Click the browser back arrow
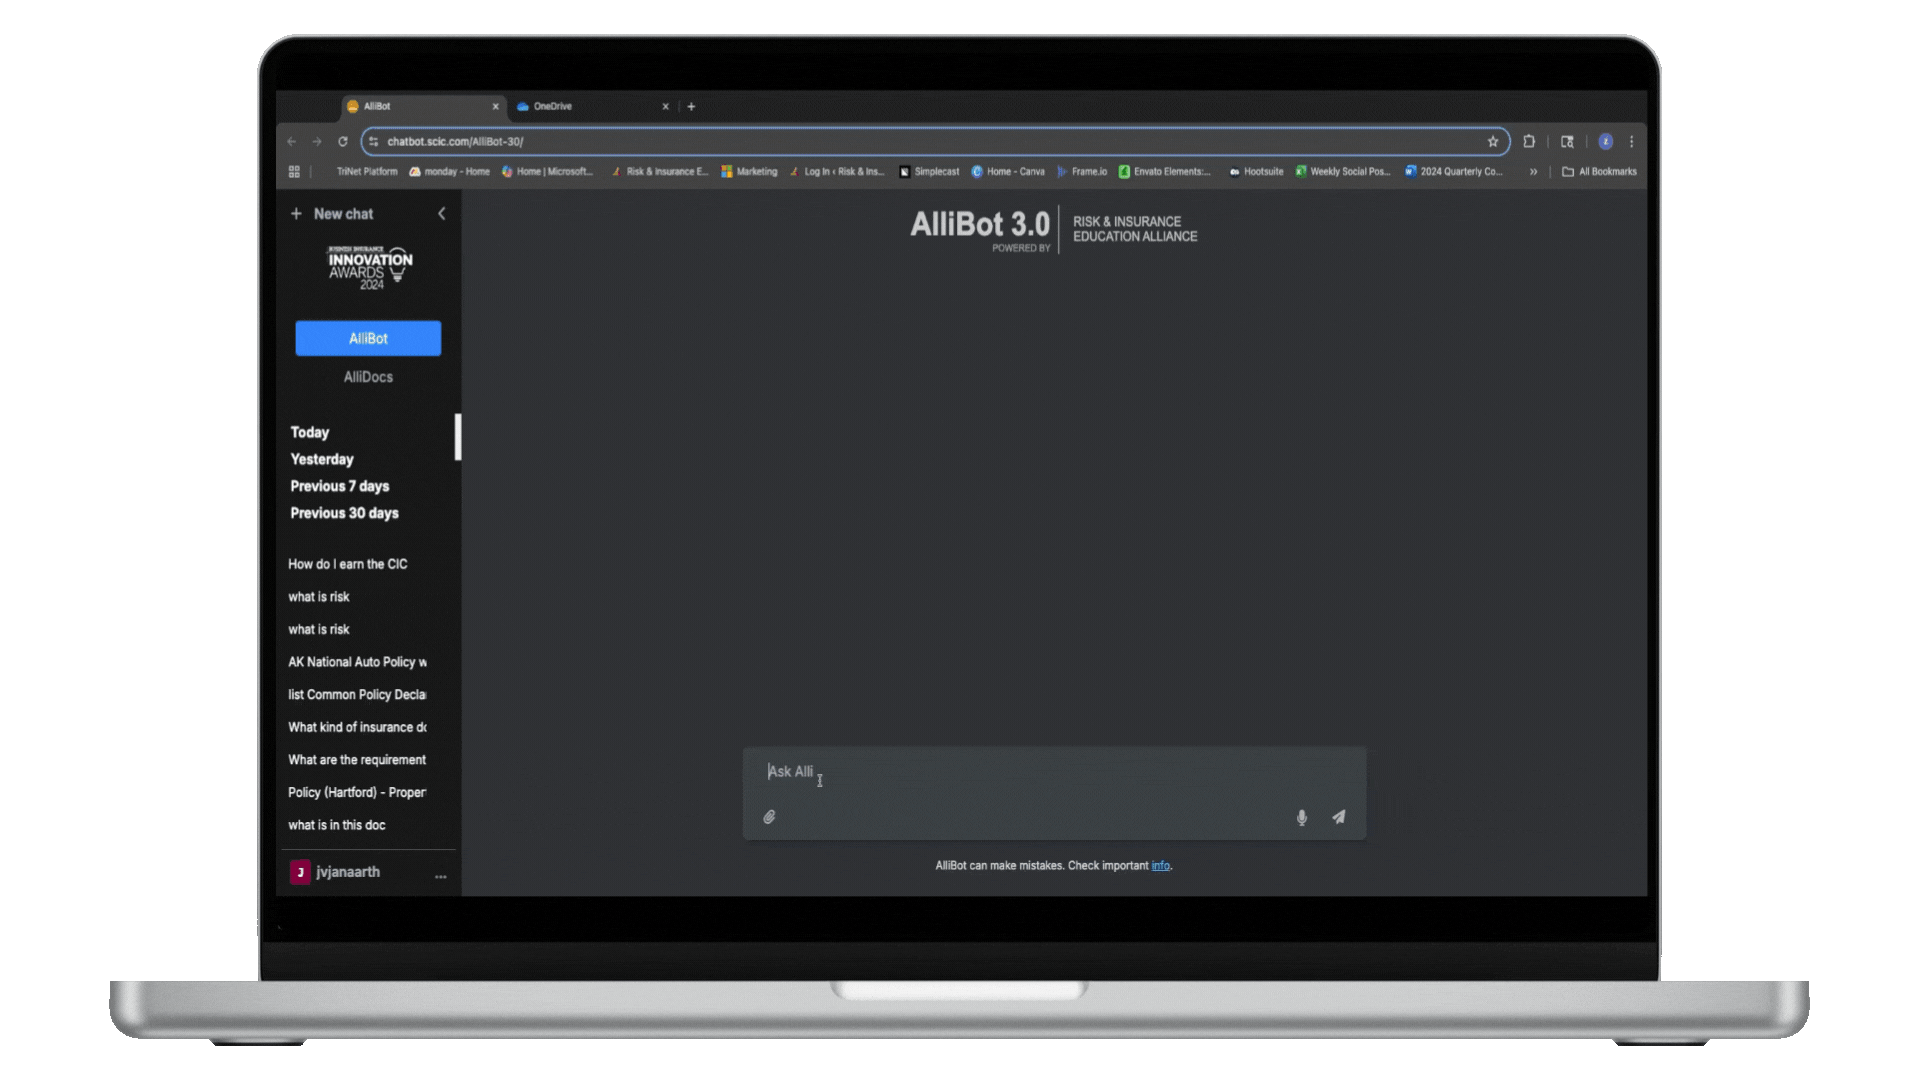Screen dimensions: 1920x1080 (x=292, y=142)
